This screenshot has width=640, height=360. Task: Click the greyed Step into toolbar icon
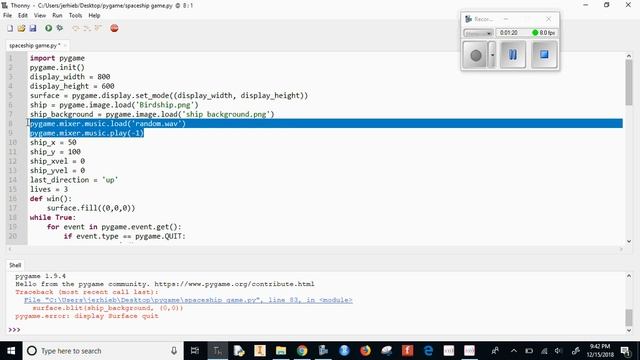87,28
